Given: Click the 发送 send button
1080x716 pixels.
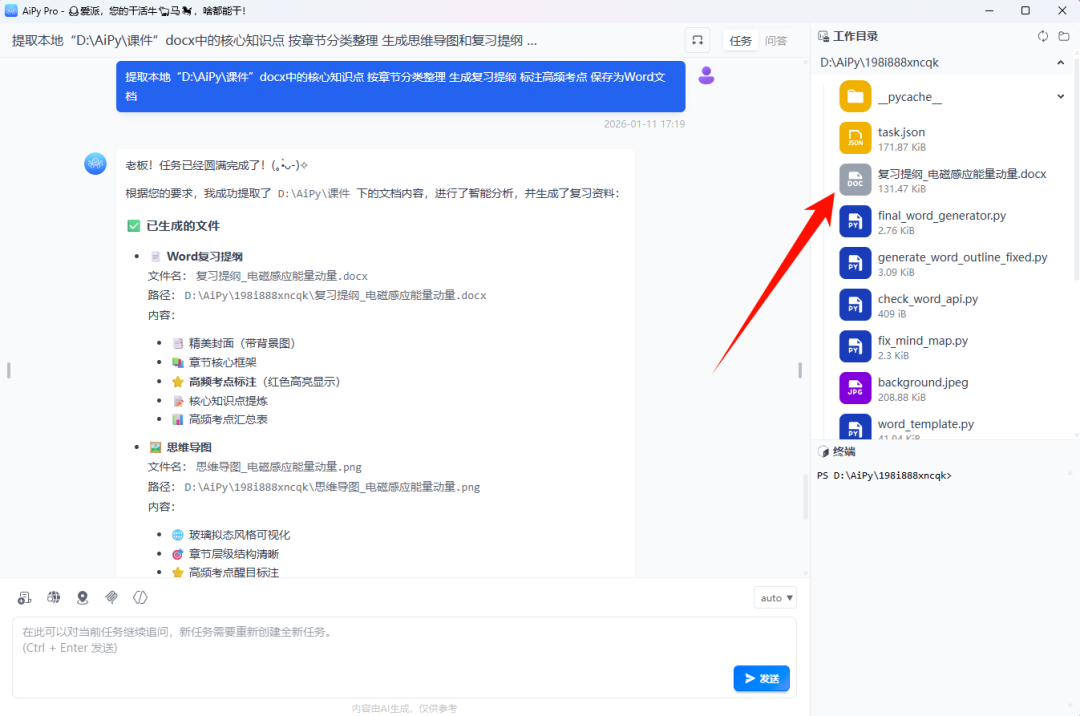Looking at the screenshot, I should pos(761,678).
